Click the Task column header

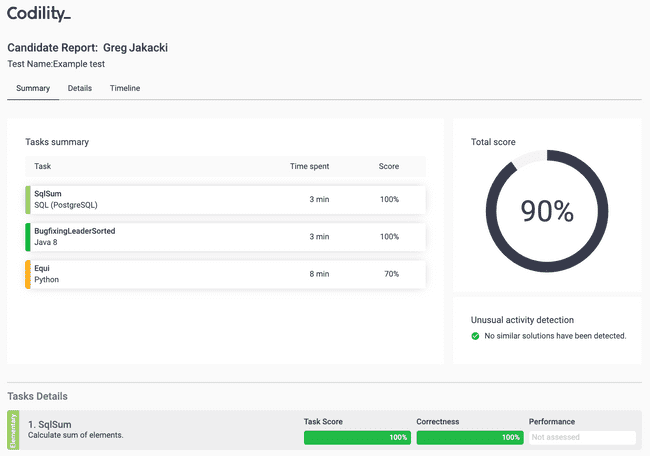click(42, 166)
